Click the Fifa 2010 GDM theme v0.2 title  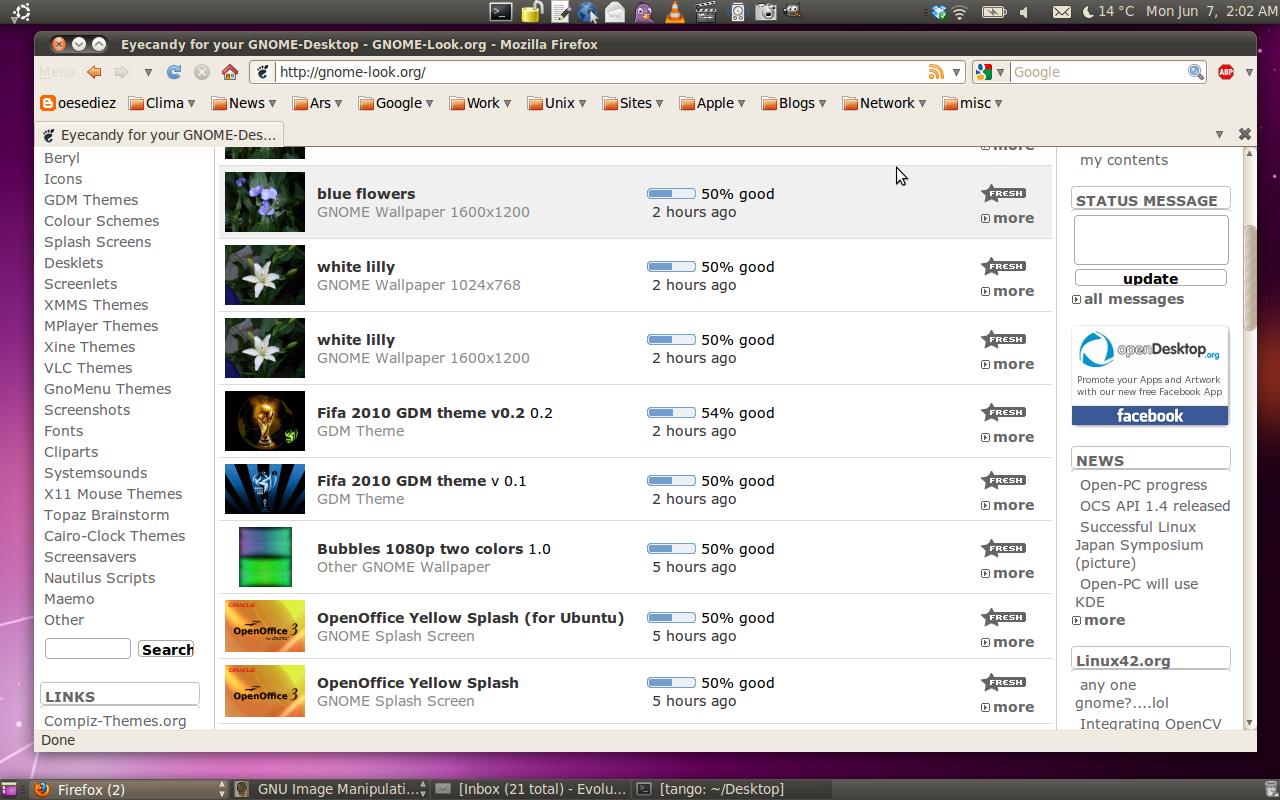click(x=421, y=413)
